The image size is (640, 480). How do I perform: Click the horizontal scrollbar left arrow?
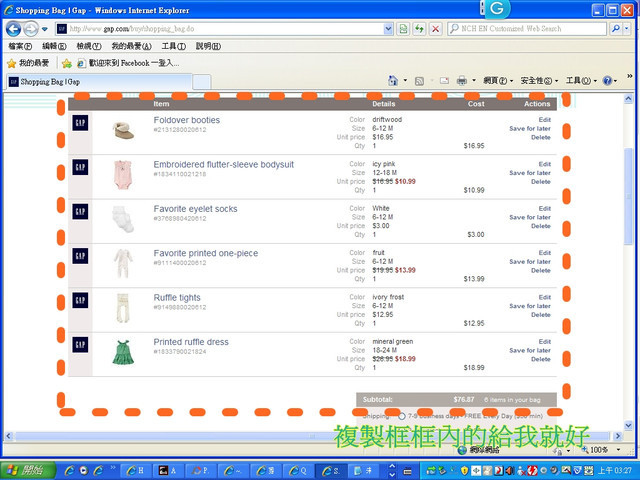tap(8, 436)
